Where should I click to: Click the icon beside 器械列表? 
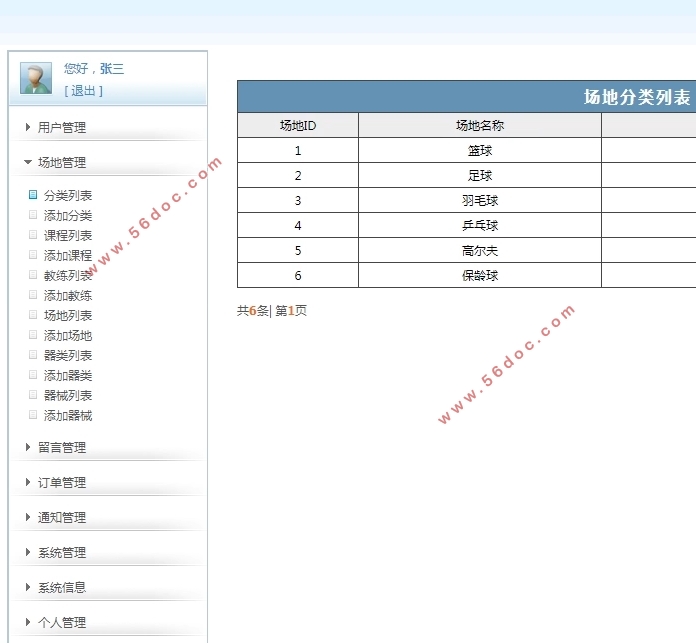(x=33, y=396)
